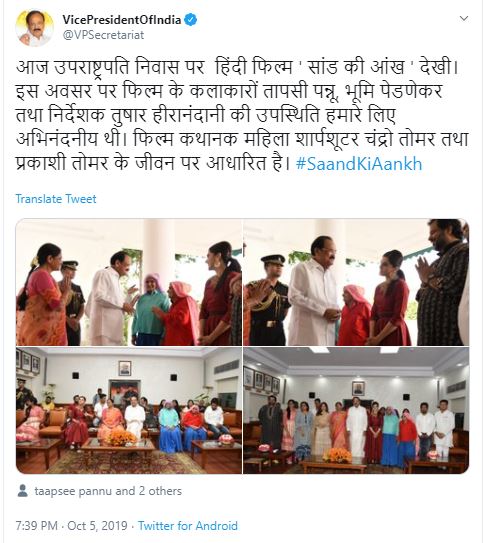The image size is (484, 543).
Task: Open the bottom-right standing group photo
Action: [x=356, y=410]
